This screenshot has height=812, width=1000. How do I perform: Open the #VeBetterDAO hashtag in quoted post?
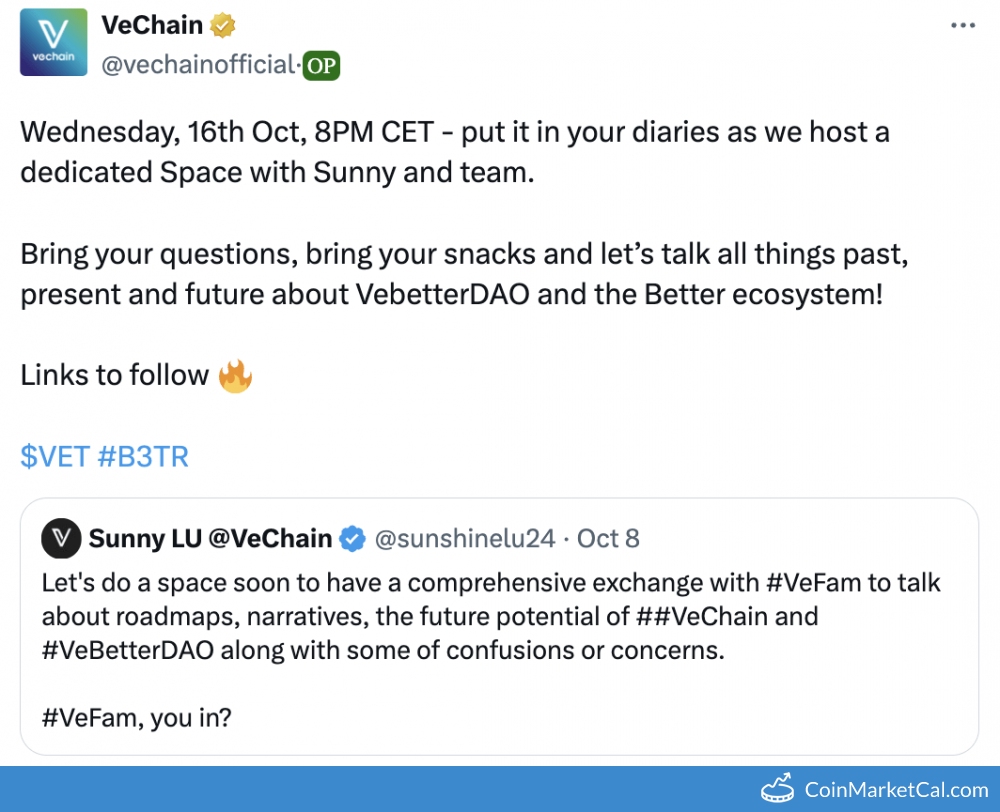pos(128,650)
